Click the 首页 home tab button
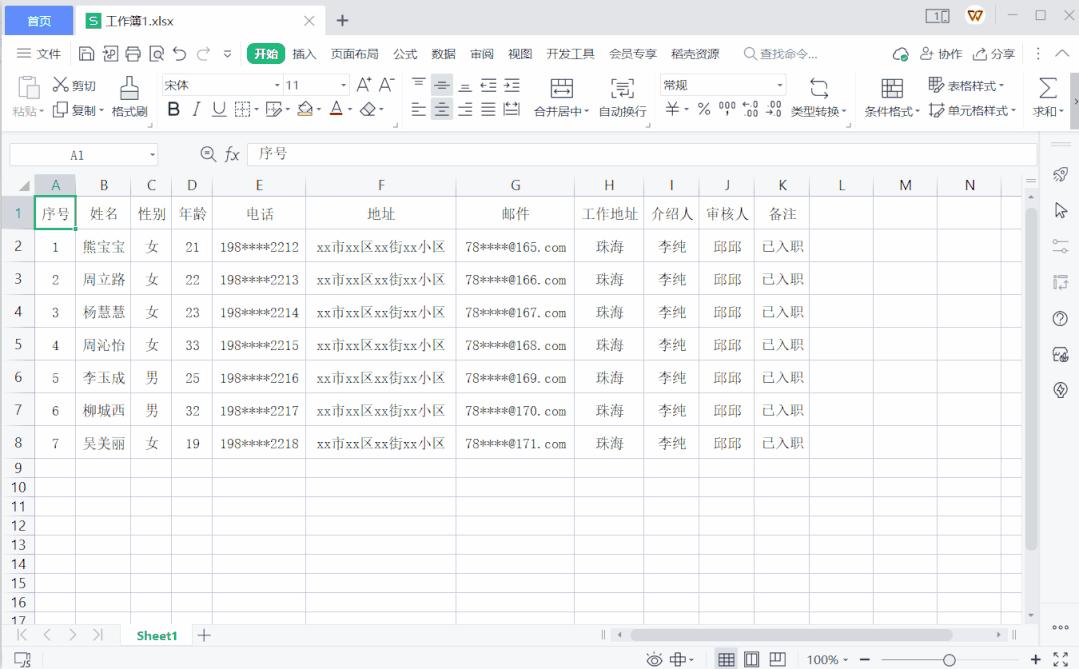This screenshot has height=669, width=1079. pyautogui.click(x=37, y=19)
